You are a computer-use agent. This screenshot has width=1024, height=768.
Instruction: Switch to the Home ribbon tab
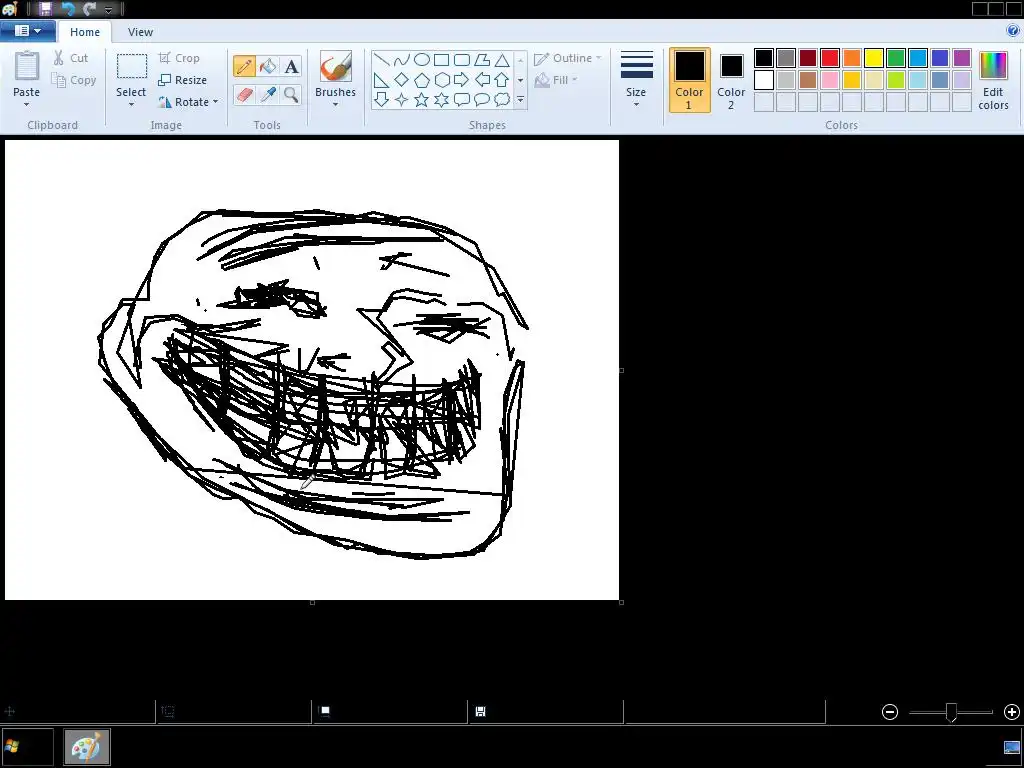[x=85, y=31]
